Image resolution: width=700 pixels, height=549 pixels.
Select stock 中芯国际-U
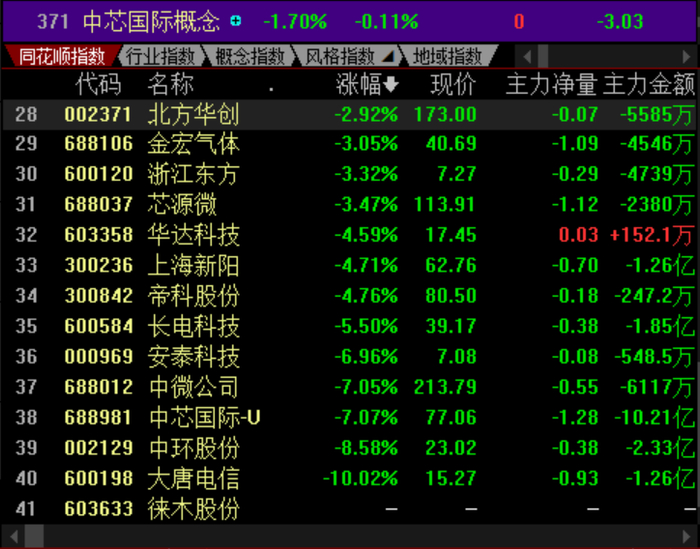pos(204,417)
